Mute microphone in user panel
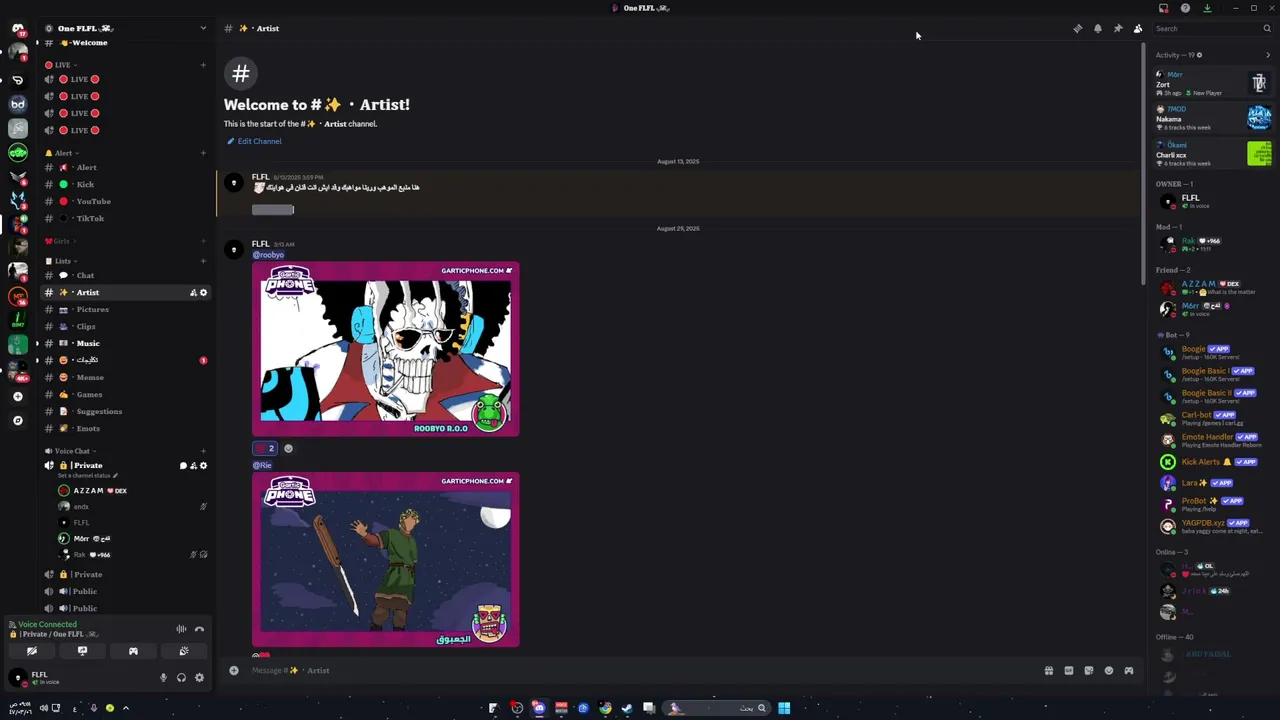Screen dimensions: 1280x720 (163, 678)
